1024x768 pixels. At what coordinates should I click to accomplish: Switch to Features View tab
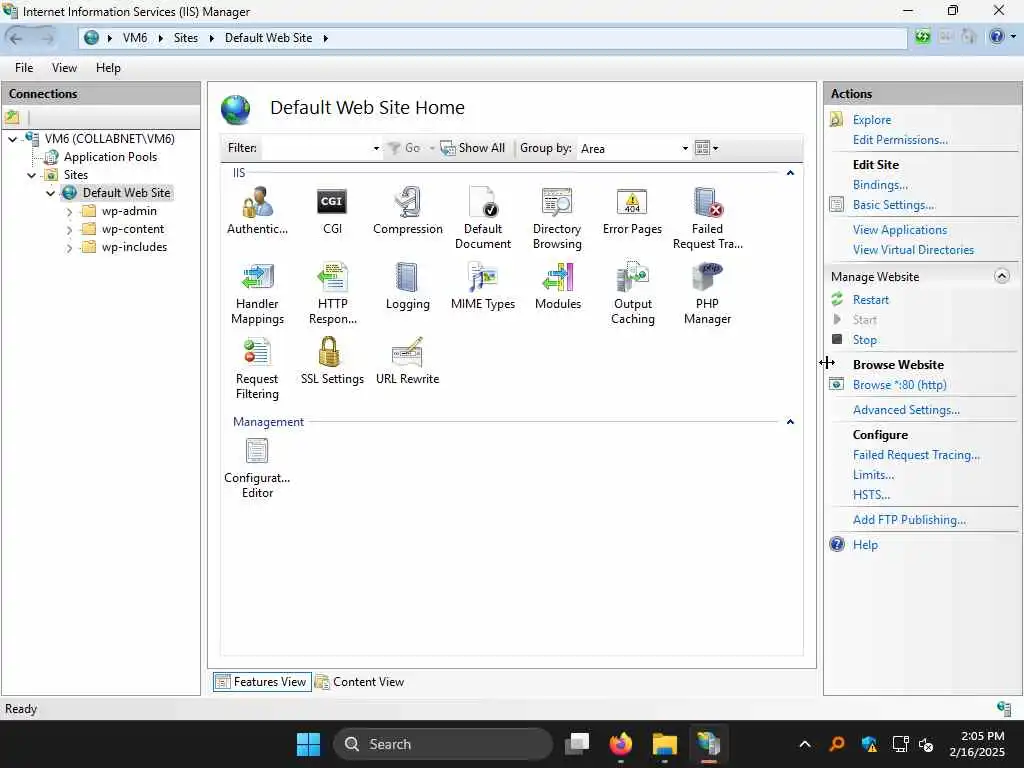click(262, 682)
